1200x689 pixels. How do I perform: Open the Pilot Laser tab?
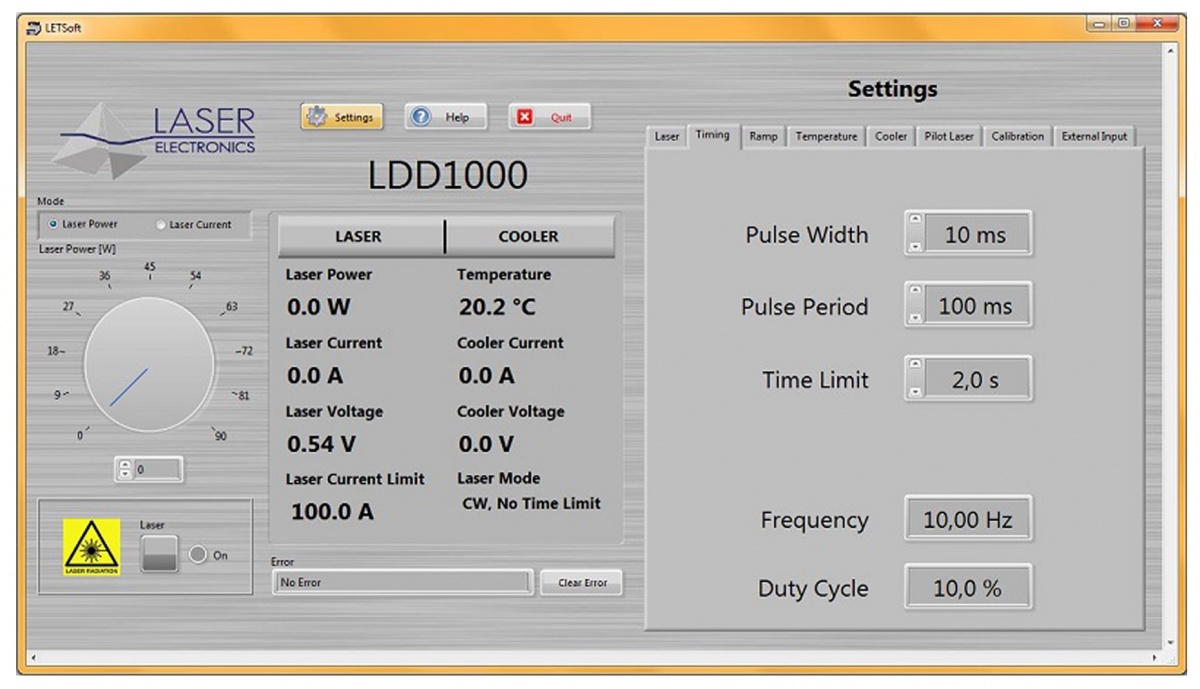click(x=949, y=137)
